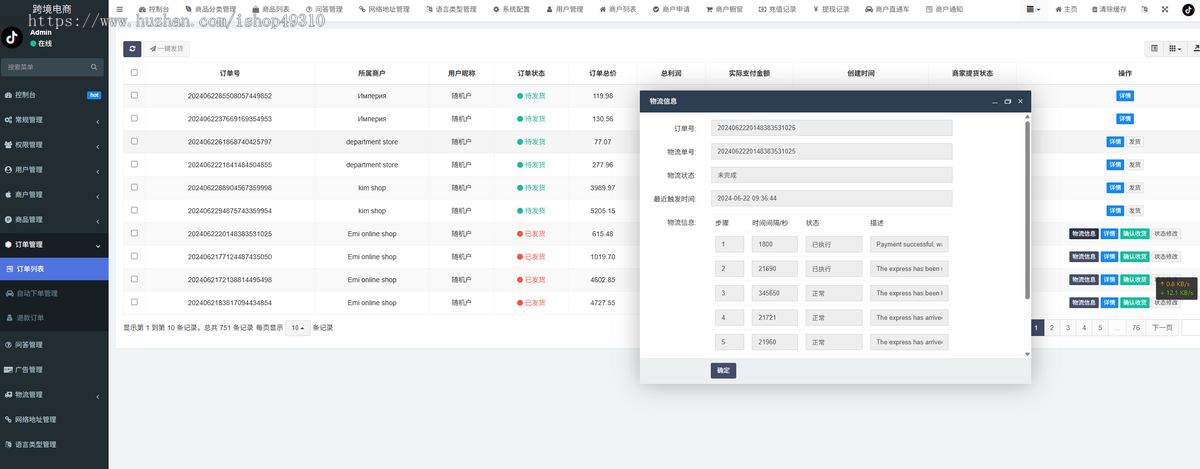Image resolution: width=1200 pixels, height=469 pixels.
Task: Open the 用户管理 top tab
Action: click(x=564, y=9)
